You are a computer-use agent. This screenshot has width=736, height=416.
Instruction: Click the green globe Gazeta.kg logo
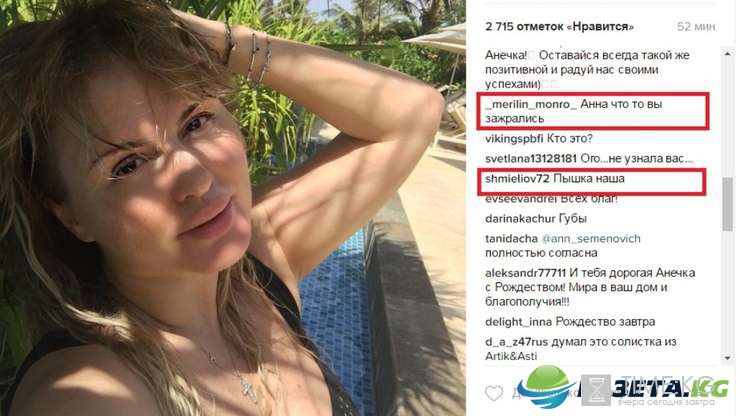coord(547,386)
